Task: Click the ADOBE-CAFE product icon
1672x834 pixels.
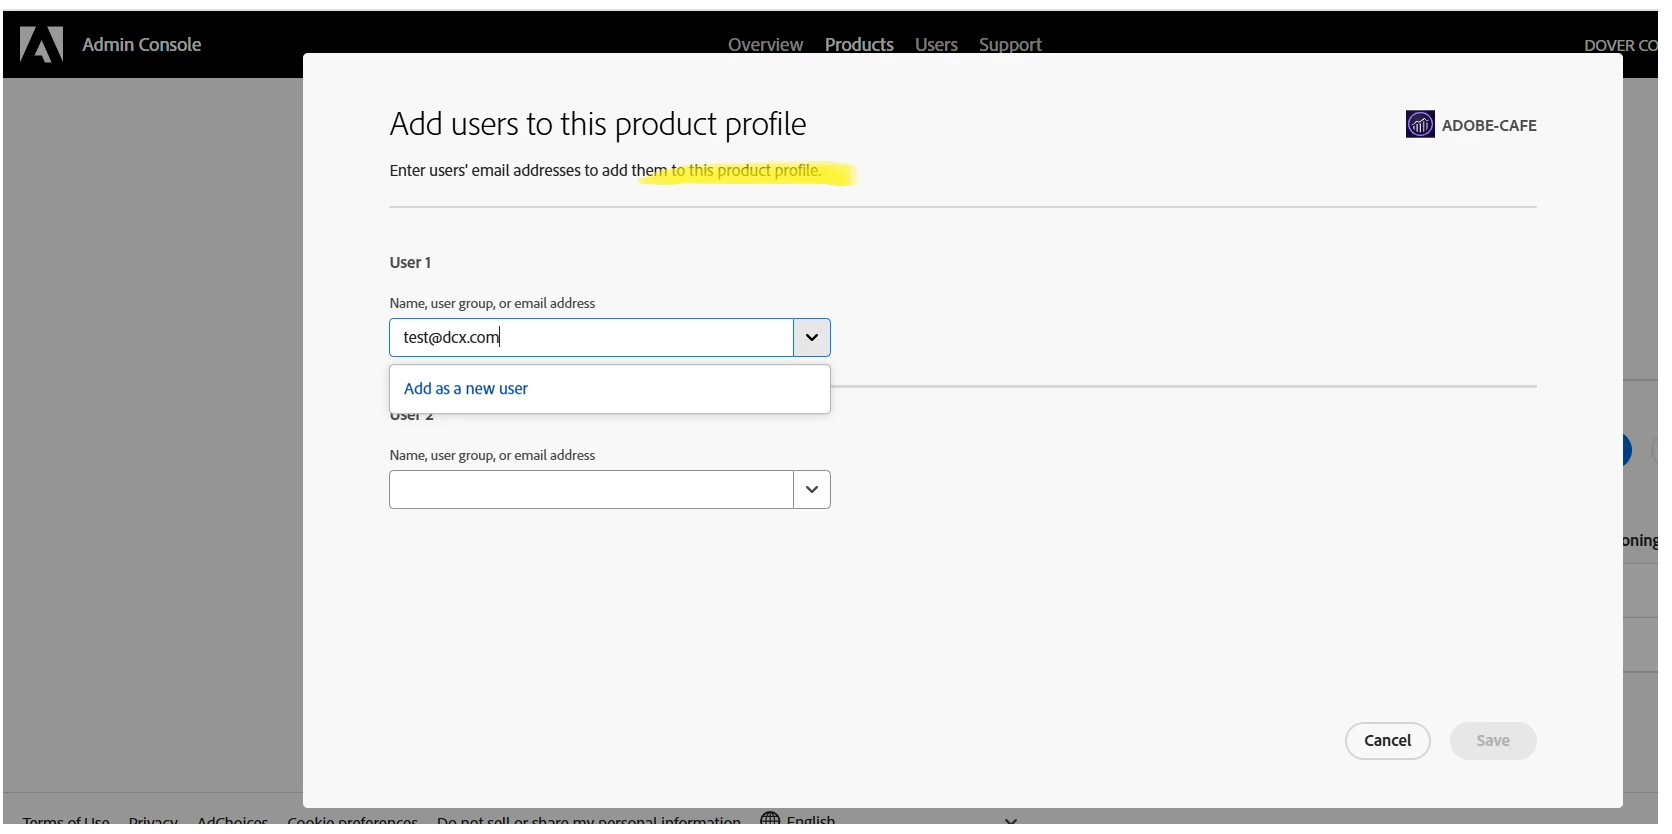Action: click(1420, 125)
